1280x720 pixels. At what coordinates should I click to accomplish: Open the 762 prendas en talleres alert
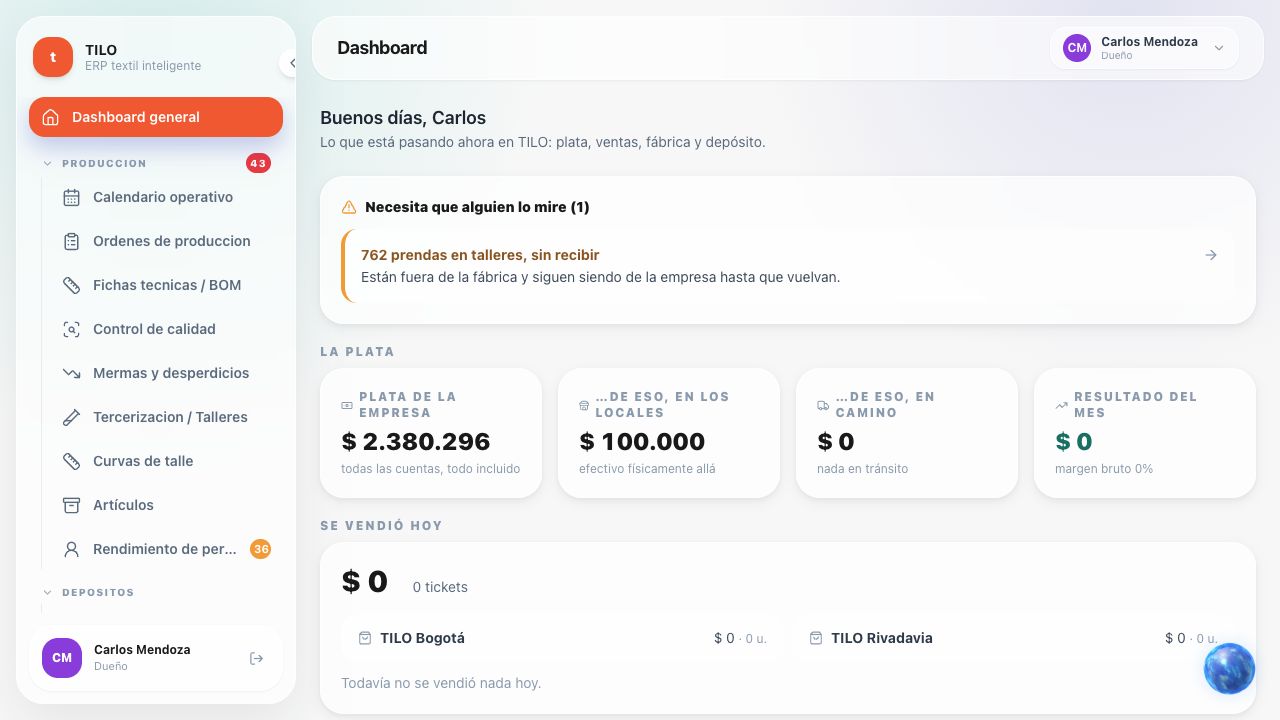788,266
